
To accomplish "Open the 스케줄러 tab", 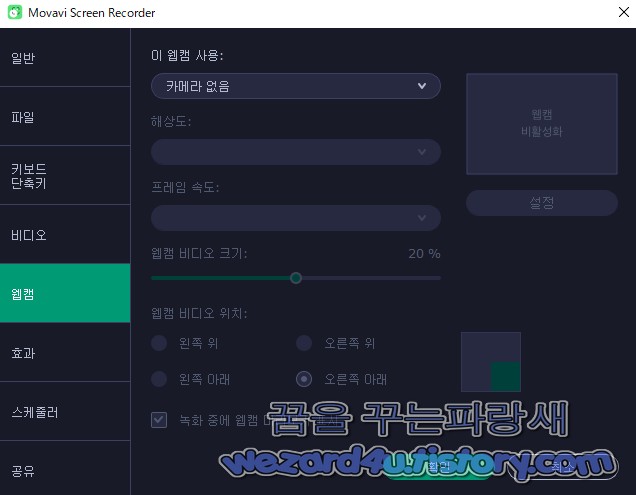I will (65, 411).
